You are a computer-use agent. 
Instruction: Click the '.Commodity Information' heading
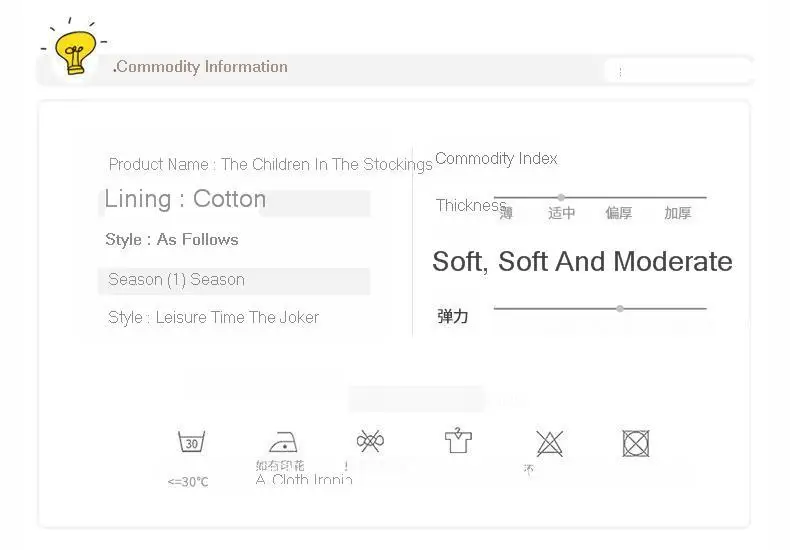(x=201, y=67)
